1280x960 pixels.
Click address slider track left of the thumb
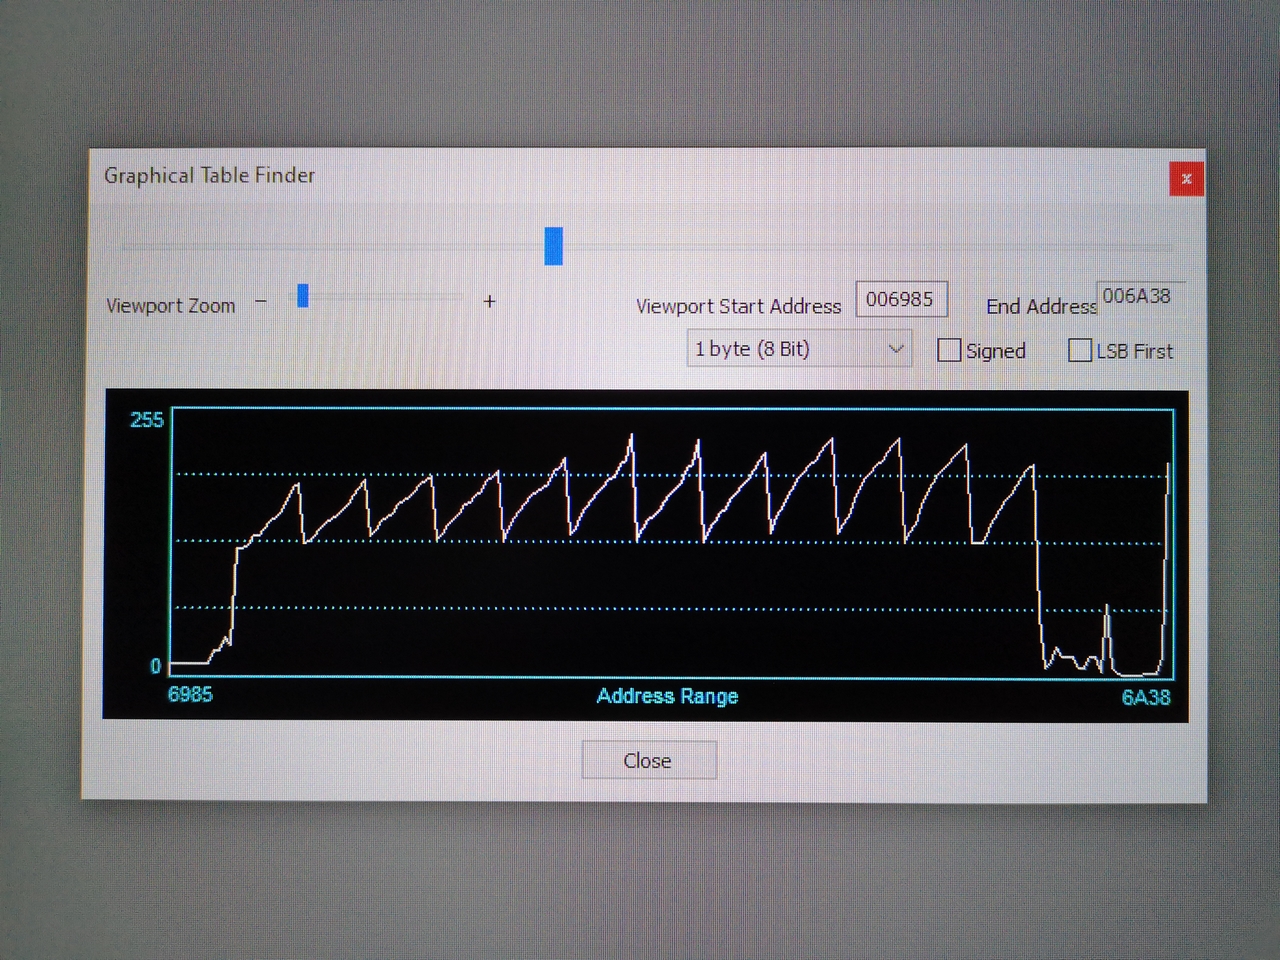[x=330, y=246]
